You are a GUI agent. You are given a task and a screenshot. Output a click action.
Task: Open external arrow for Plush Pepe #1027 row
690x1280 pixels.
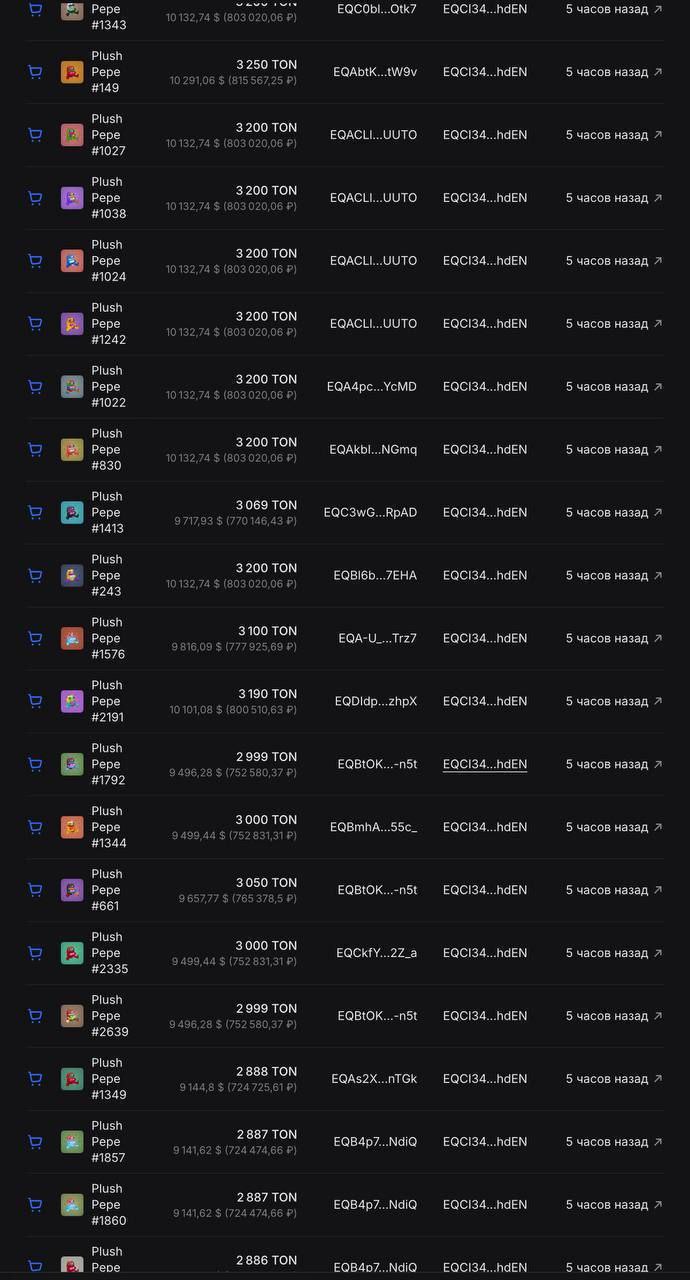coord(658,135)
